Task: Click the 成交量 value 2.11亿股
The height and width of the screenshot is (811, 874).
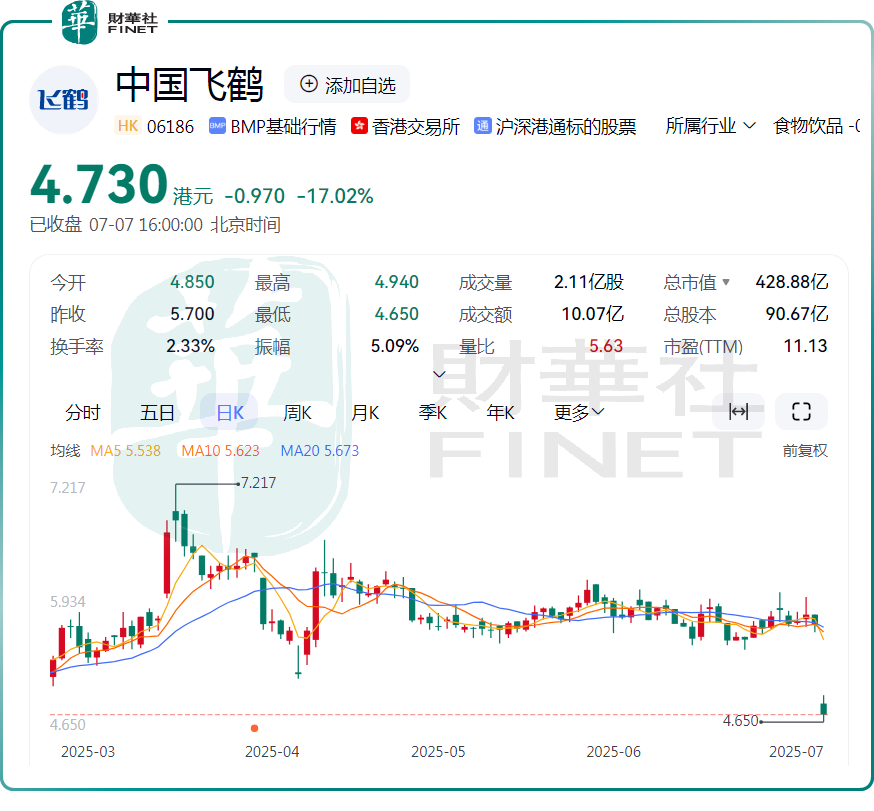Action: coord(589,282)
